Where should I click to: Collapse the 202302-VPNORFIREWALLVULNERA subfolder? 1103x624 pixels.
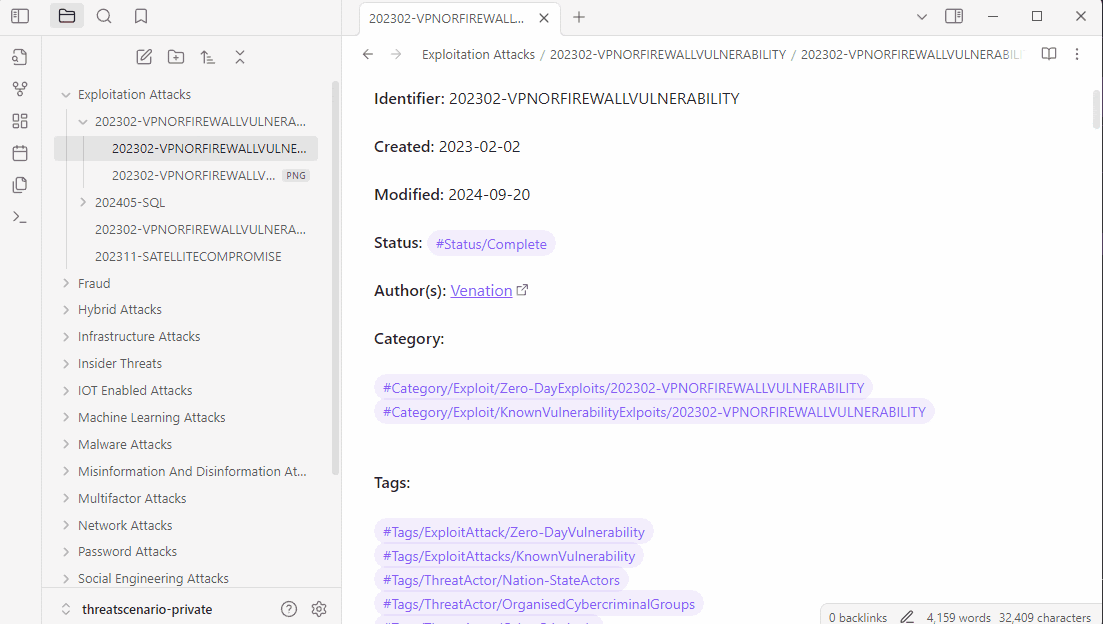click(83, 122)
